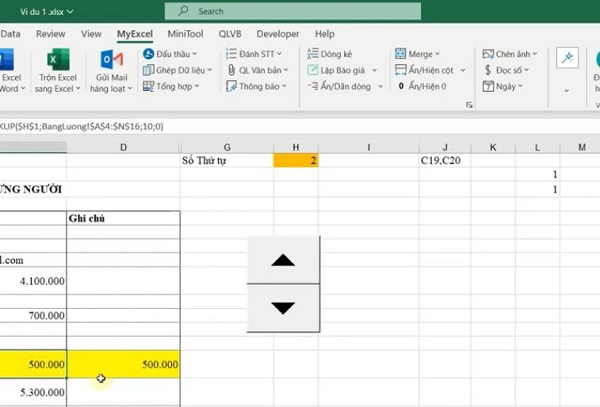Expand the Lập Báo giá dropdown arrow

pos(374,70)
